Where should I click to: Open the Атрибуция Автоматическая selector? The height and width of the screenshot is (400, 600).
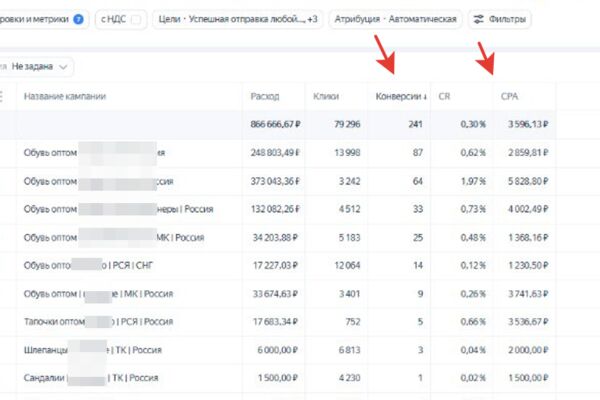pos(395,19)
